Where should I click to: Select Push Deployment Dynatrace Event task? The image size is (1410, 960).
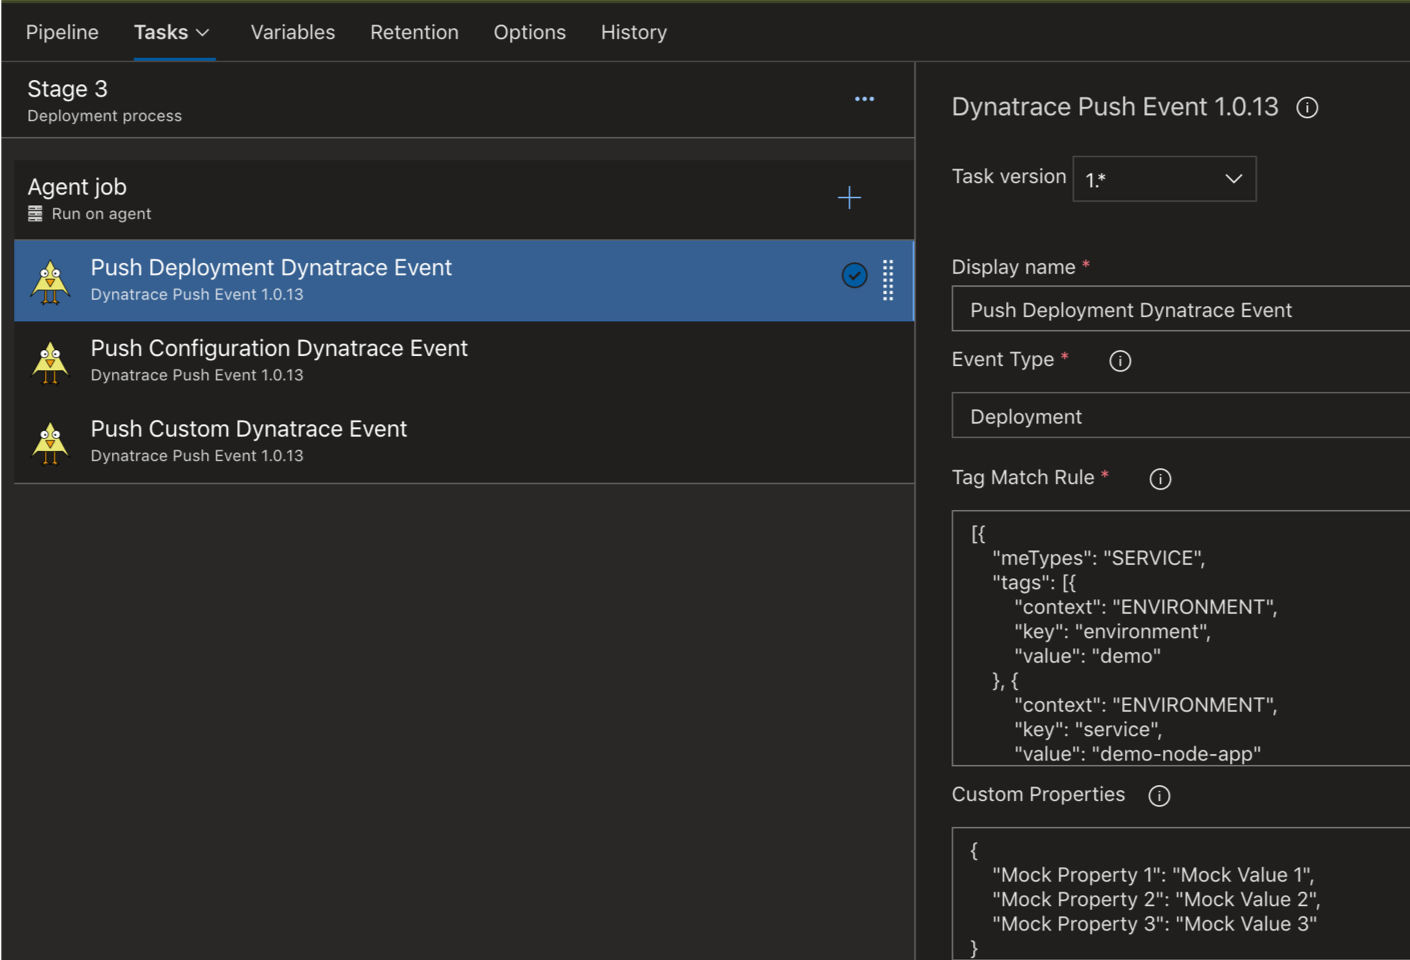[x=464, y=280]
